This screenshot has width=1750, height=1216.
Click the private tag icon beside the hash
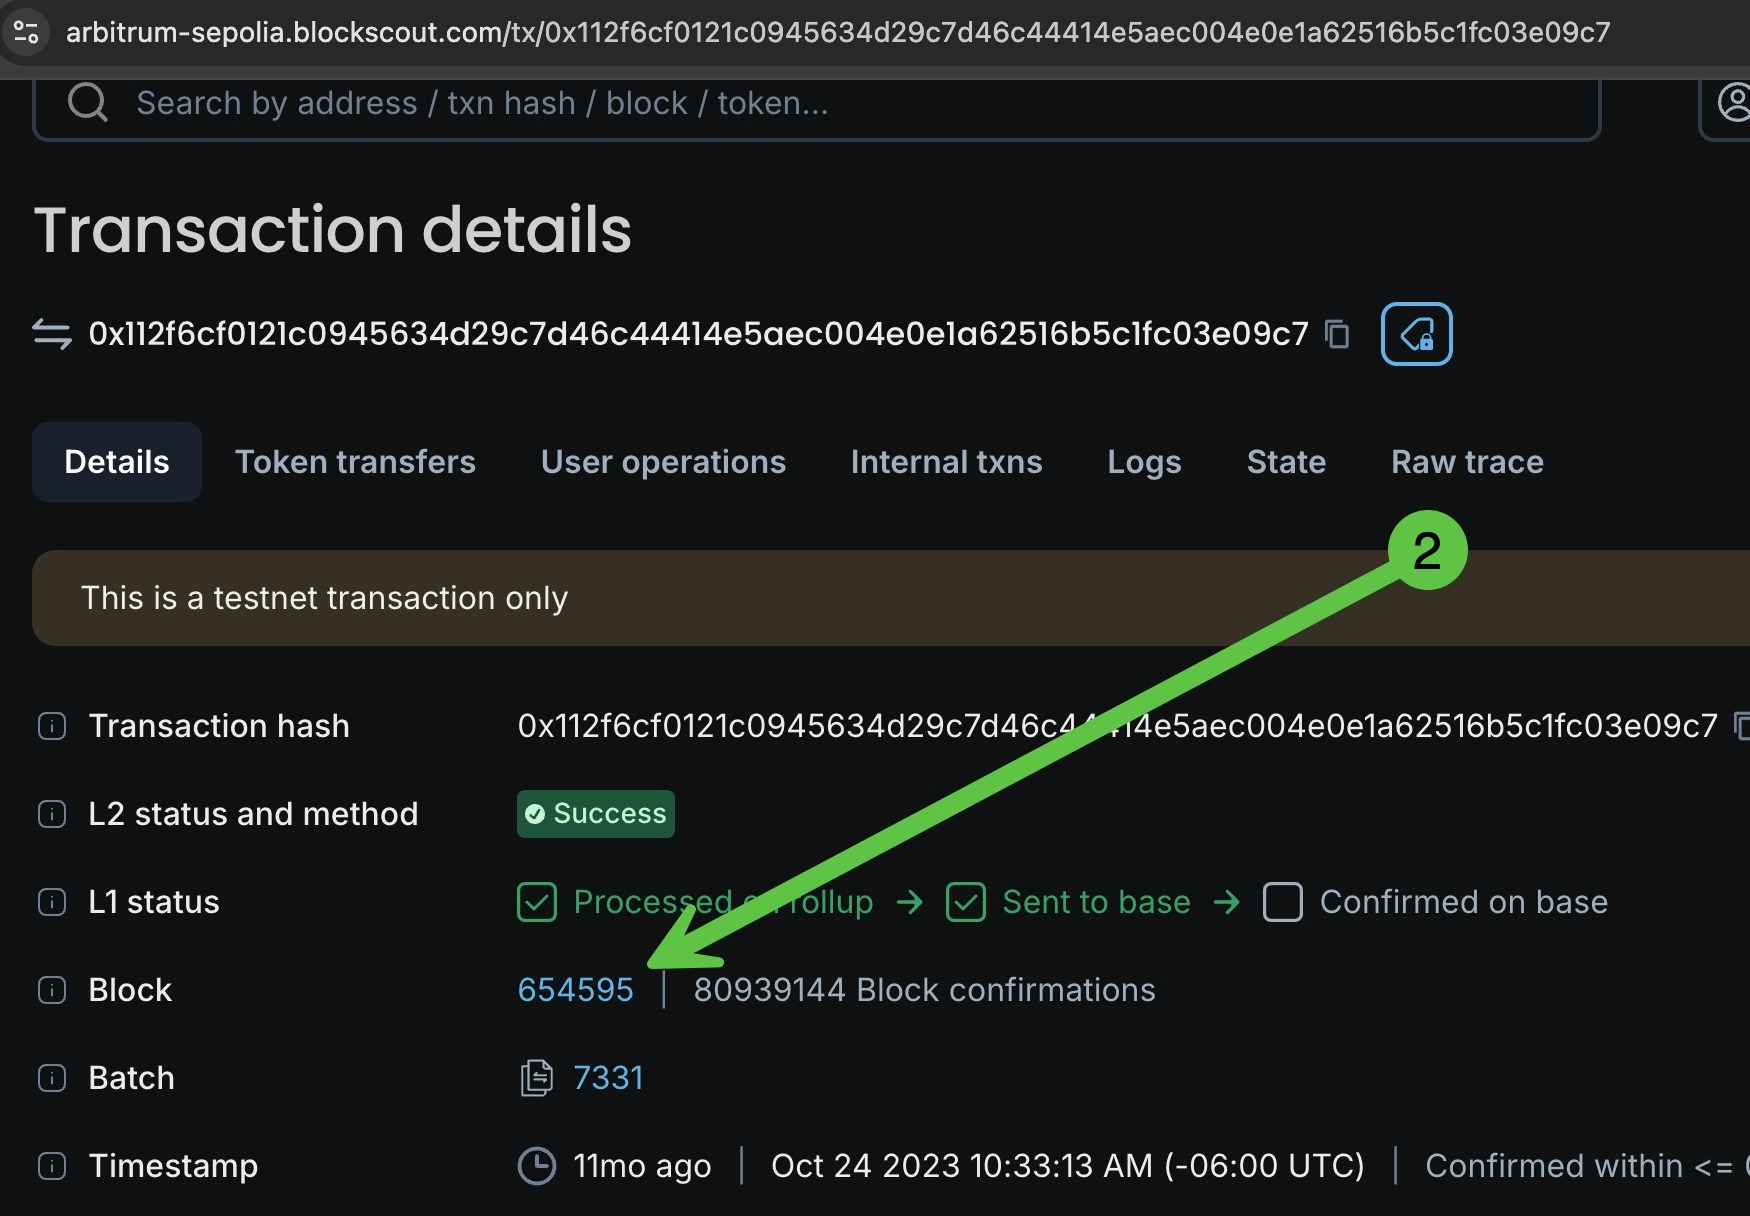point(1416,333)
